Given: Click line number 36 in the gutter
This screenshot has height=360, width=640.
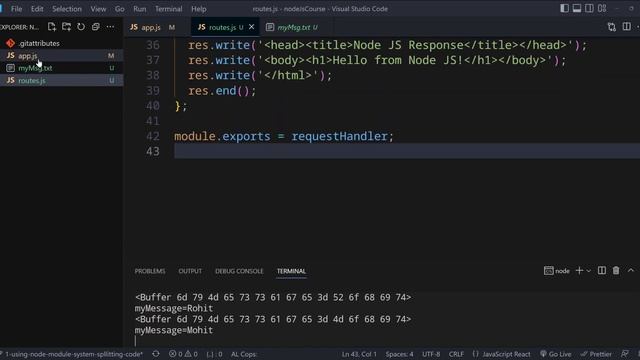Looking at the screenshot, I should 153,45.
